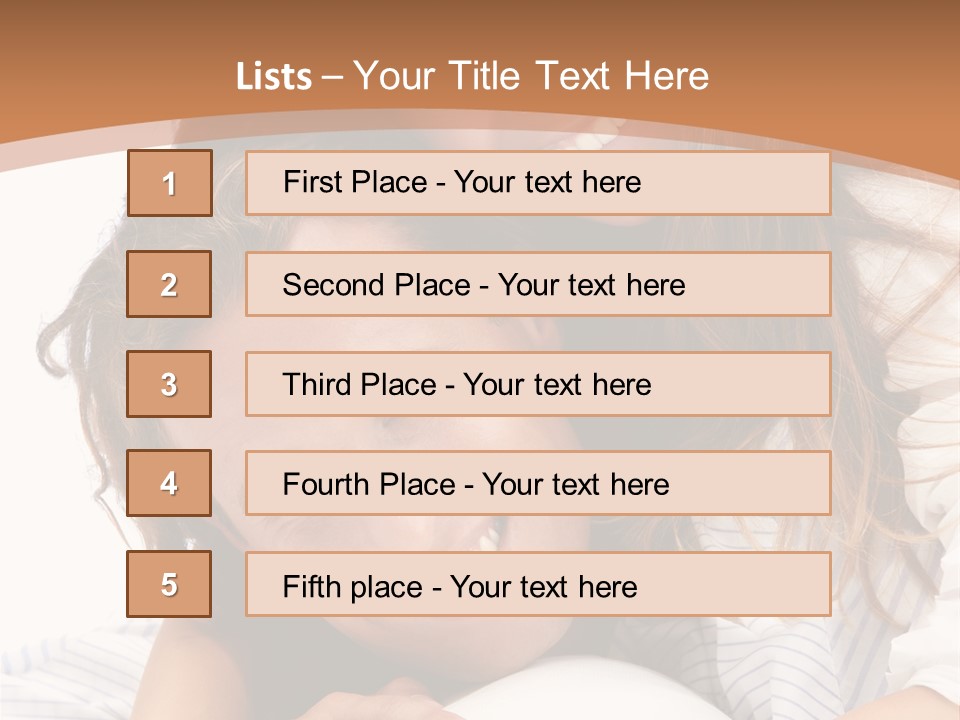The width and height of the screenshot is (960, 720).
Task: Click 'First Place - Your text here' text
Action: click(x=462, y=182)
